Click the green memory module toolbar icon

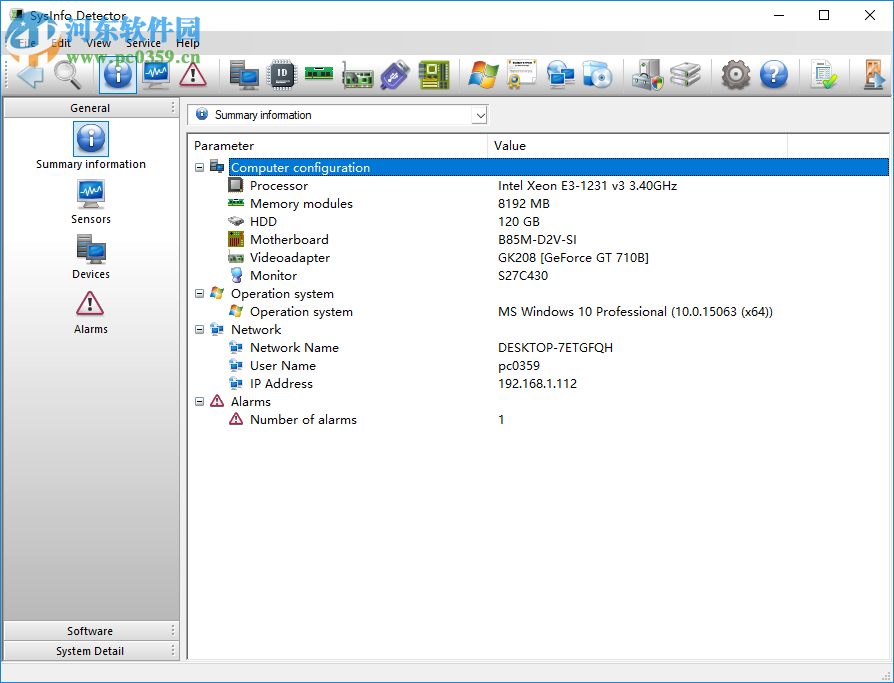pyautogui.click(x=319, y=74)
